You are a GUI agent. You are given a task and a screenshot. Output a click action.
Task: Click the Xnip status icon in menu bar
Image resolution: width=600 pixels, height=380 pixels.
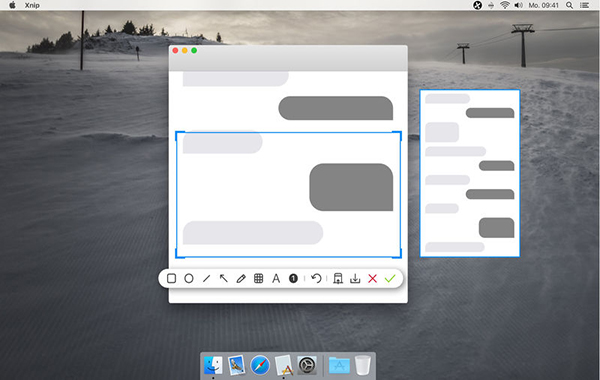(478, 5)
